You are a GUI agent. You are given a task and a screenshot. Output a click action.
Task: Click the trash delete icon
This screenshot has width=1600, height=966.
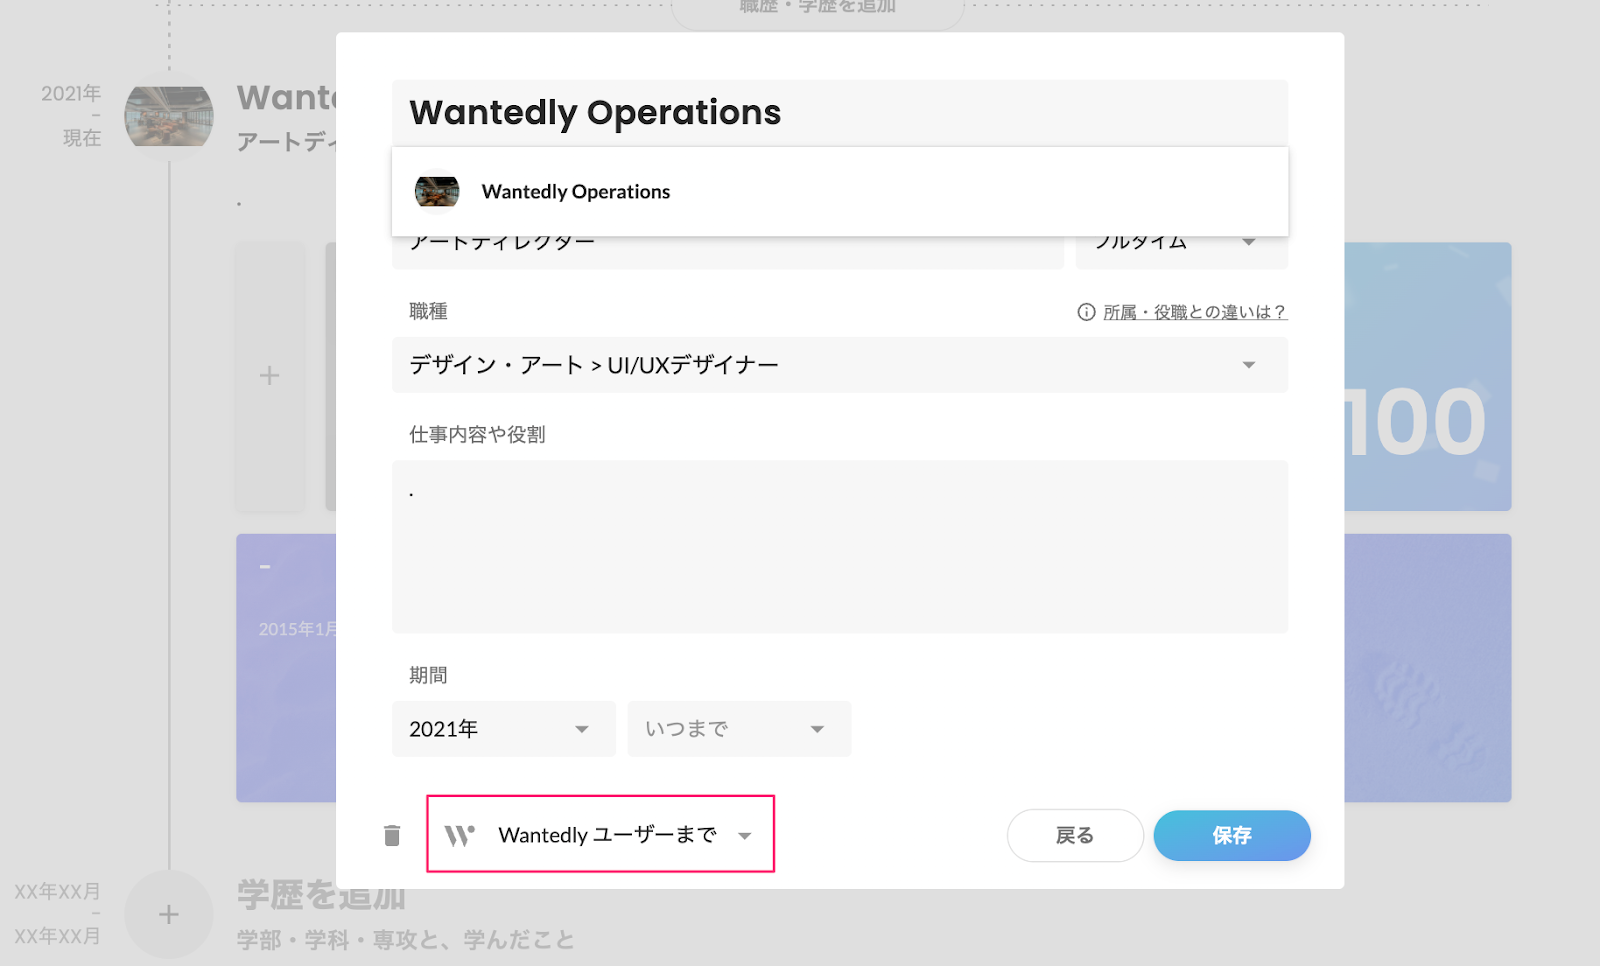pyautogui.click(x=392, y=835)
